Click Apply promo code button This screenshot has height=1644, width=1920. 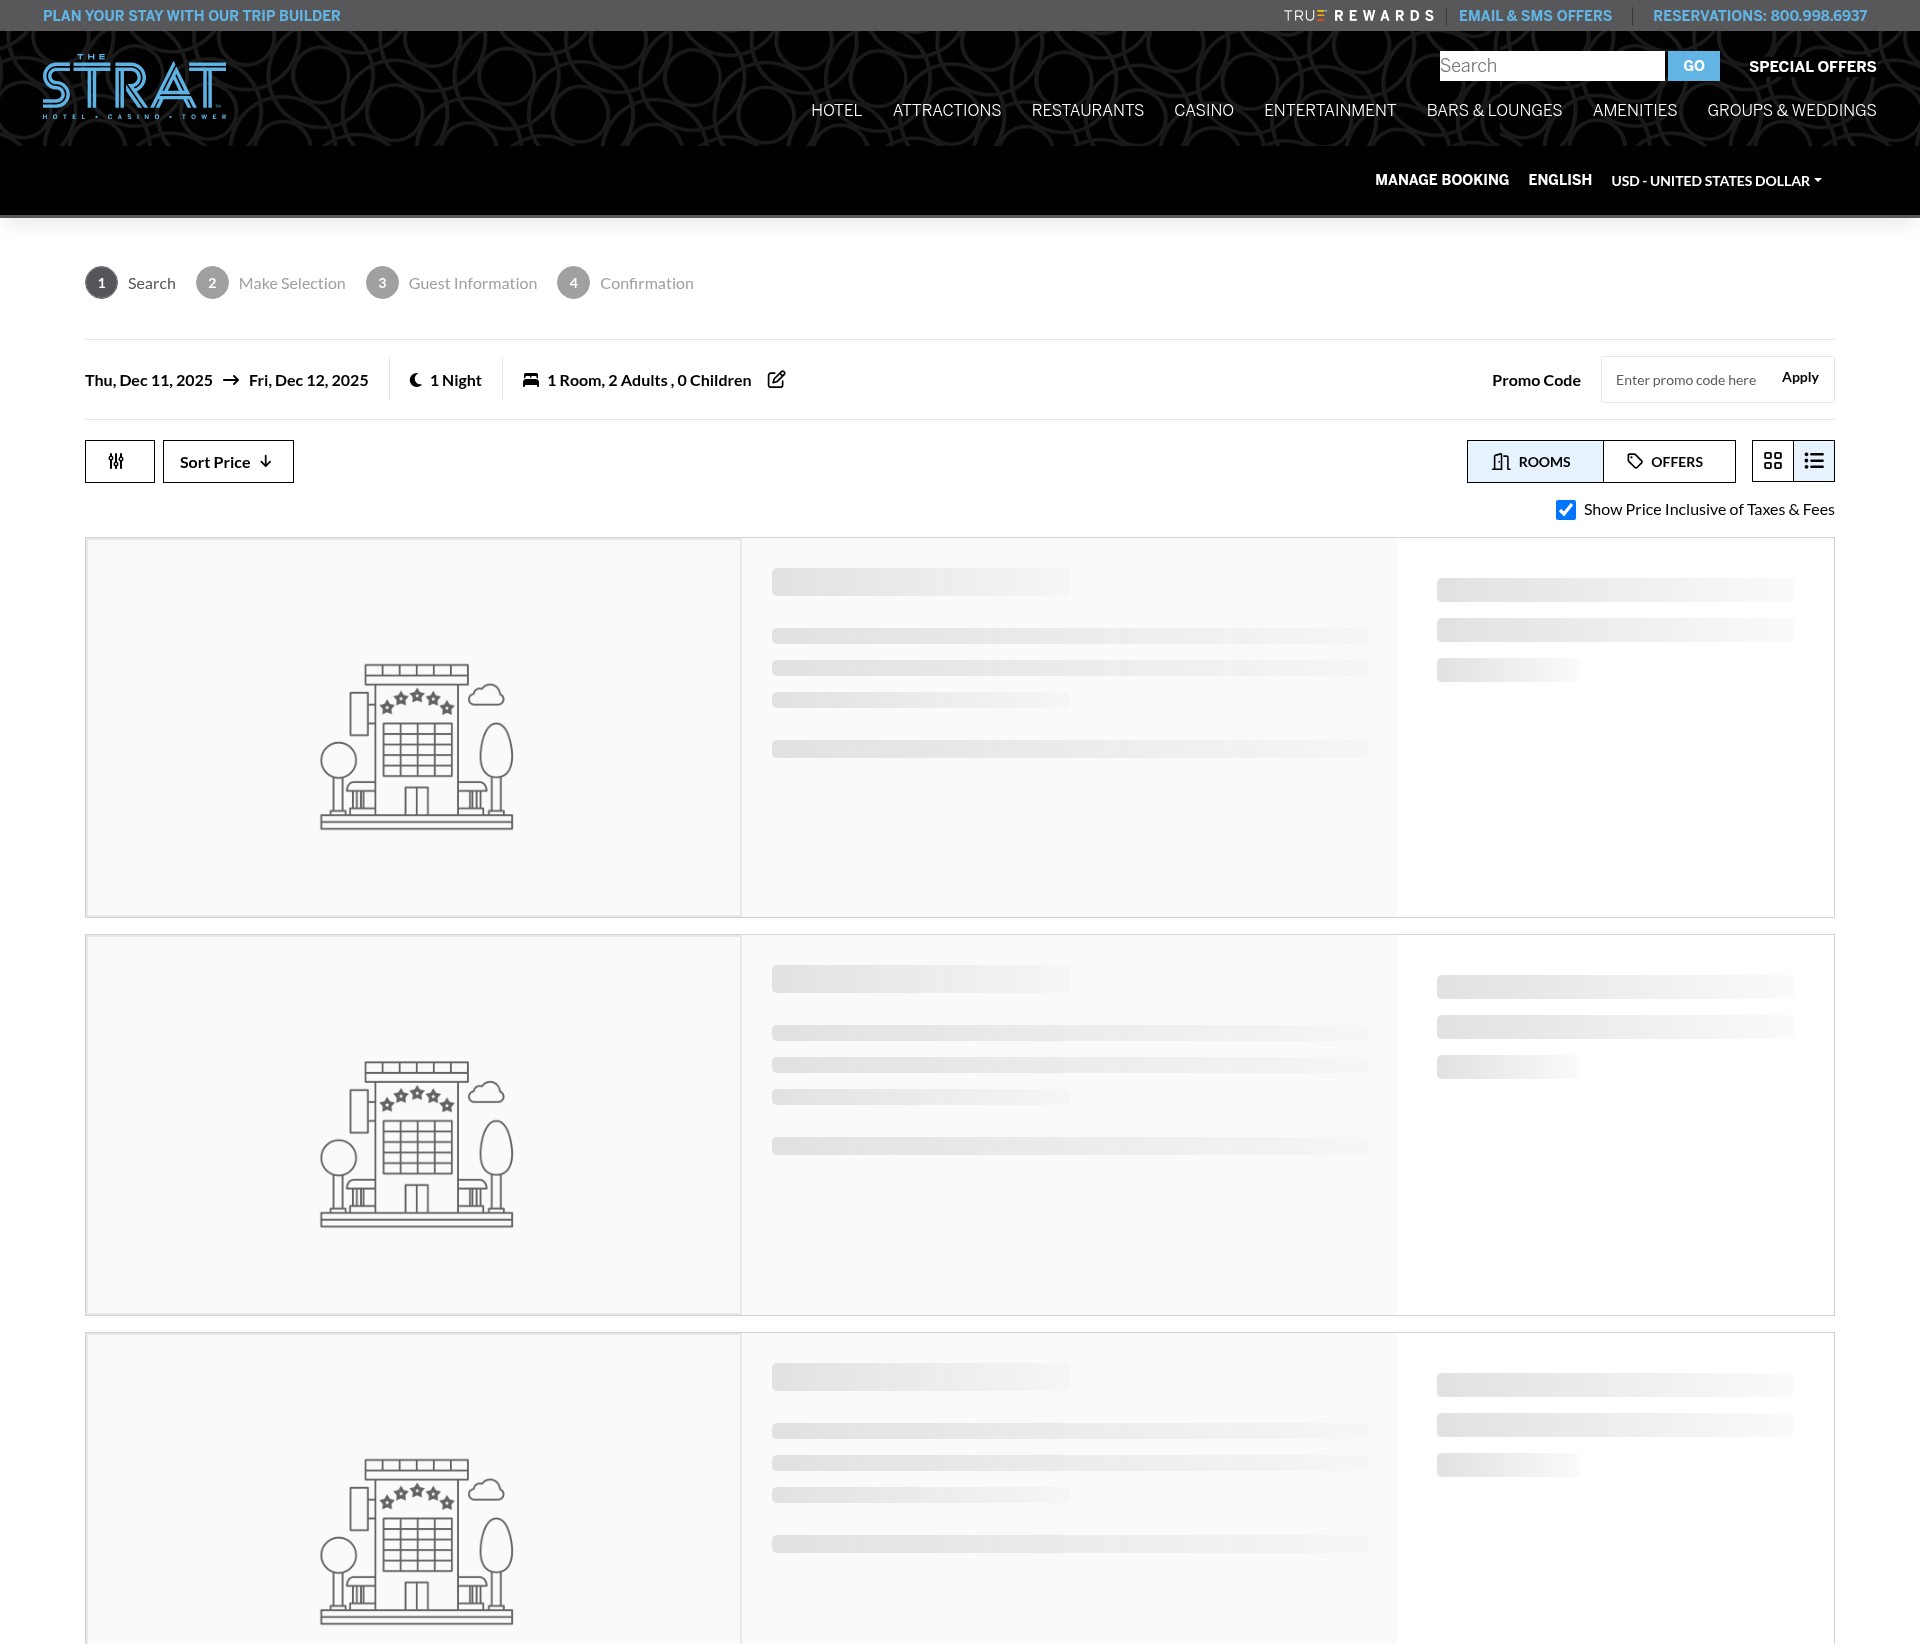(x=1800, y=378)
